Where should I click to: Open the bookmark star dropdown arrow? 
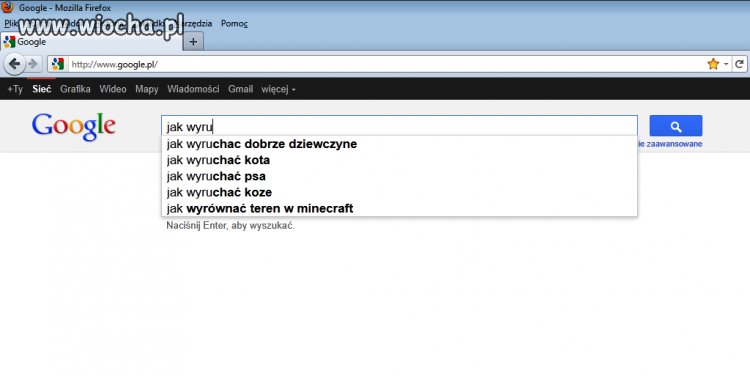[726, 64]
